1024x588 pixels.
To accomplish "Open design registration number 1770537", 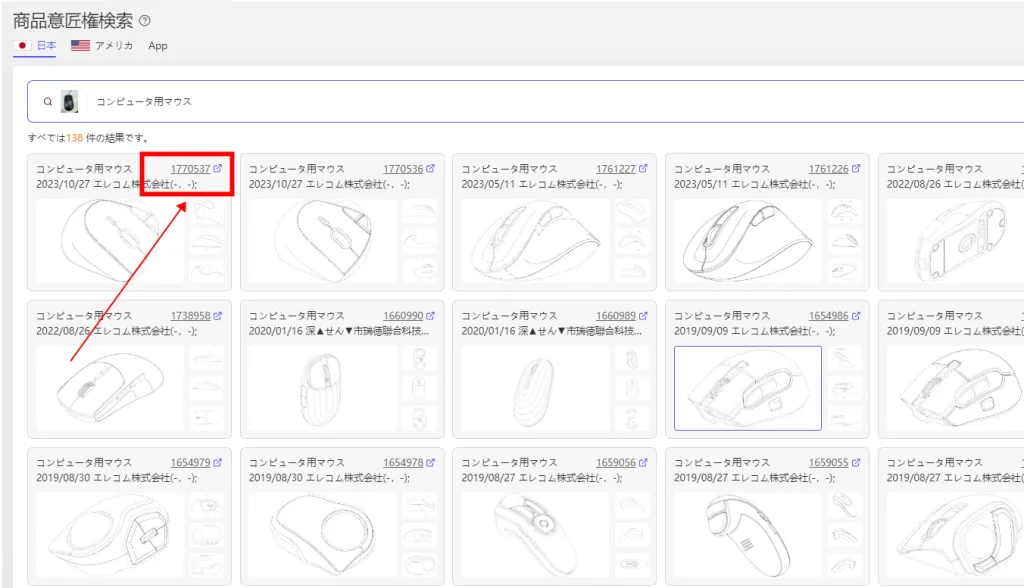I will 190,169.
